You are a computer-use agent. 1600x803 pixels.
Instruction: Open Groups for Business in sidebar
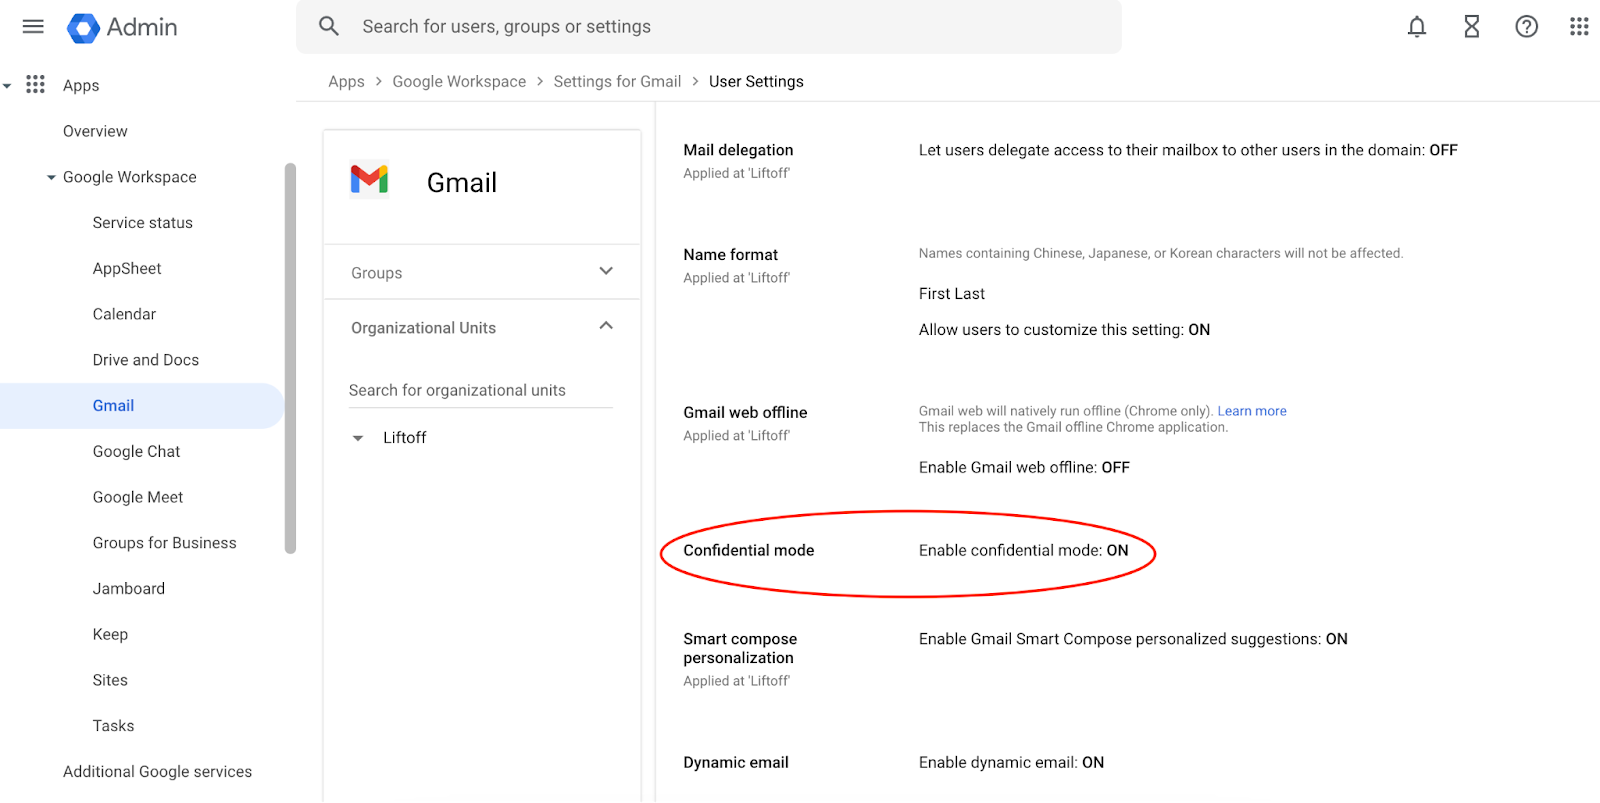pyautogui.click(x=164, y=543)
